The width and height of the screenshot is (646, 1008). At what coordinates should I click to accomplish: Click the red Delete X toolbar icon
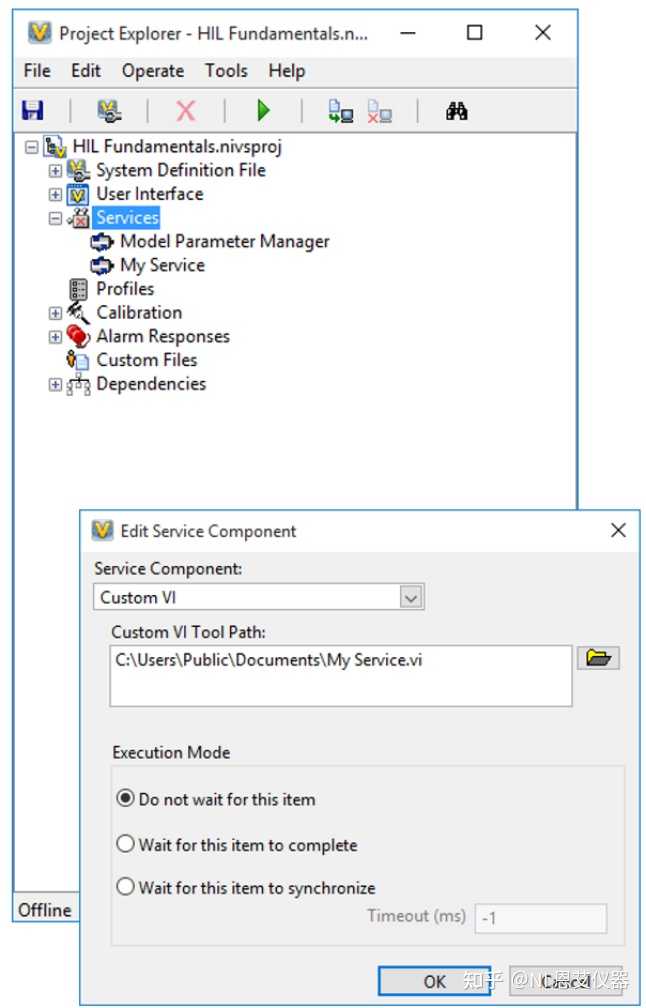click(186, 111)
